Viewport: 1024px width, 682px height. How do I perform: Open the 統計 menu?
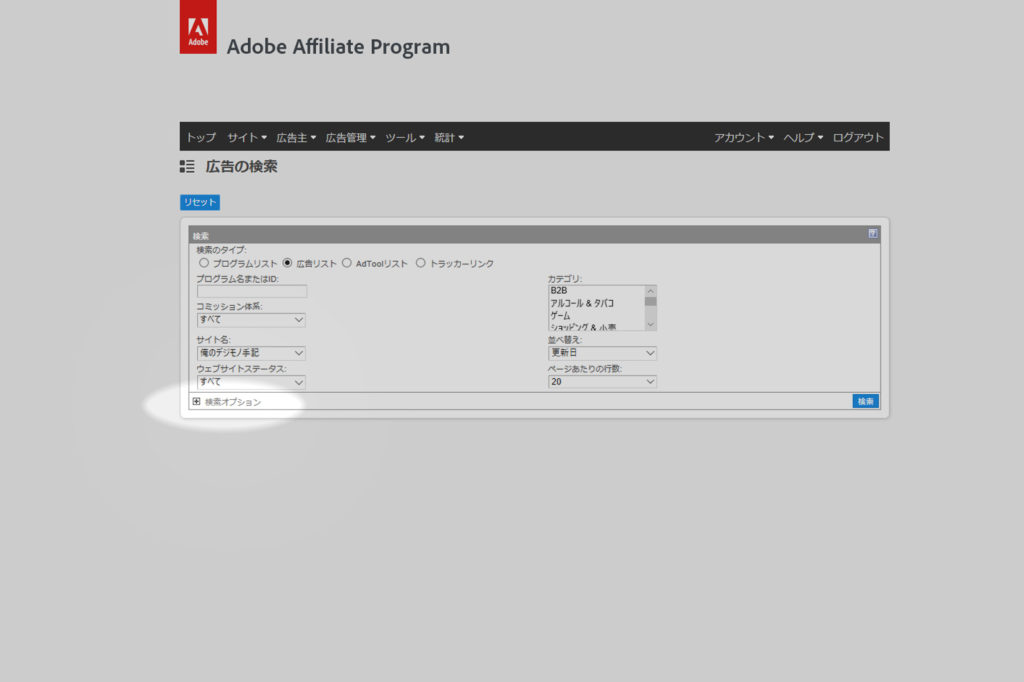[449, 137]
